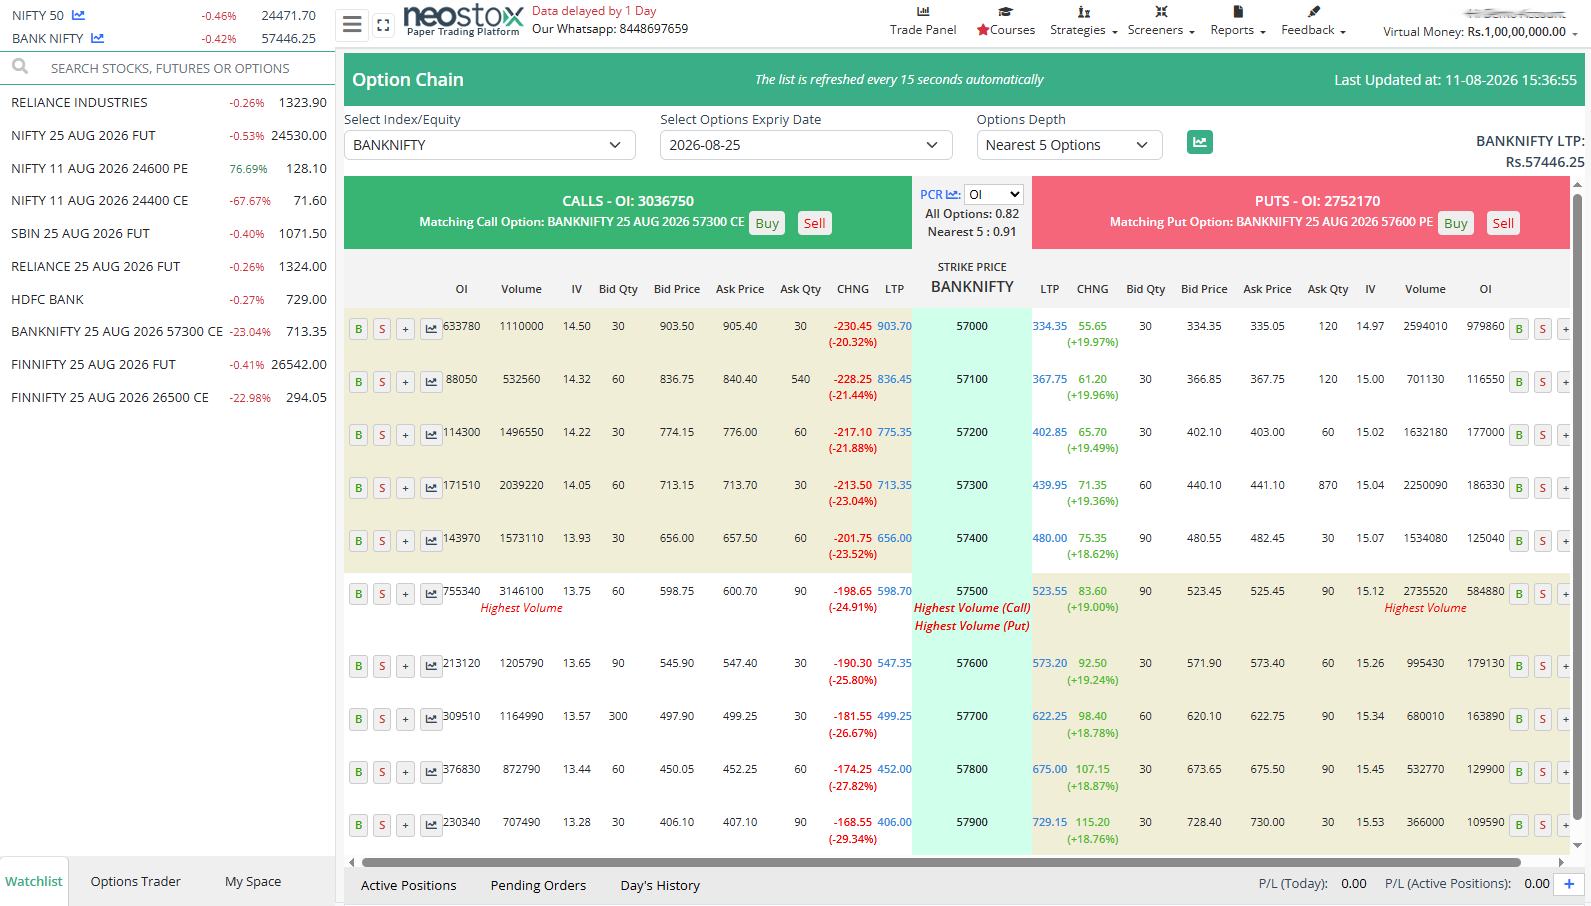The image size is (1591, 906).
Task: Open the Select Index/Equity BANKNIFTY dropdown
Action: tap(490, 145)
